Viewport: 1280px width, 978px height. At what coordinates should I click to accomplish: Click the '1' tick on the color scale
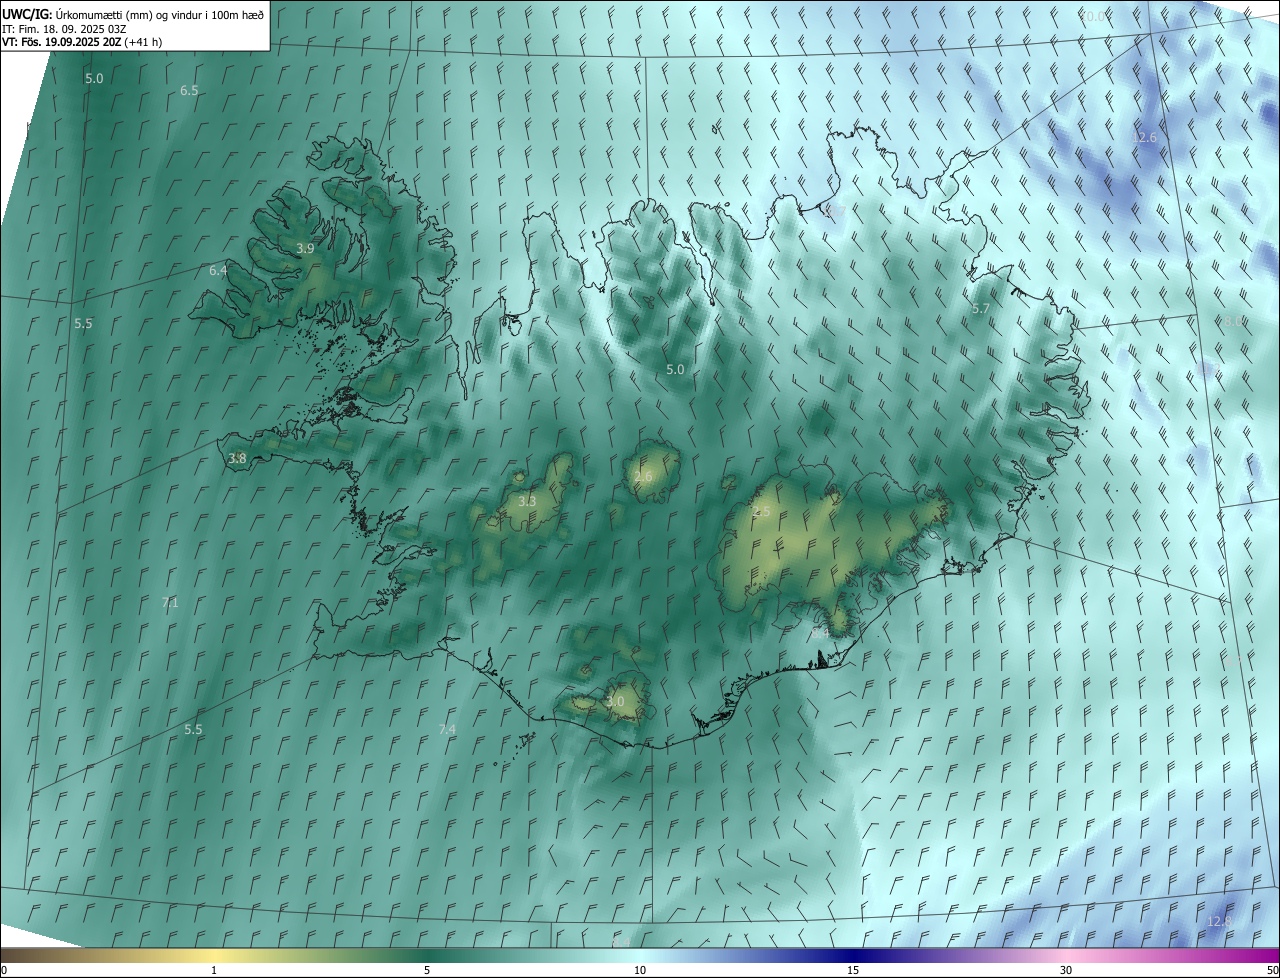(x=214, y=971)
